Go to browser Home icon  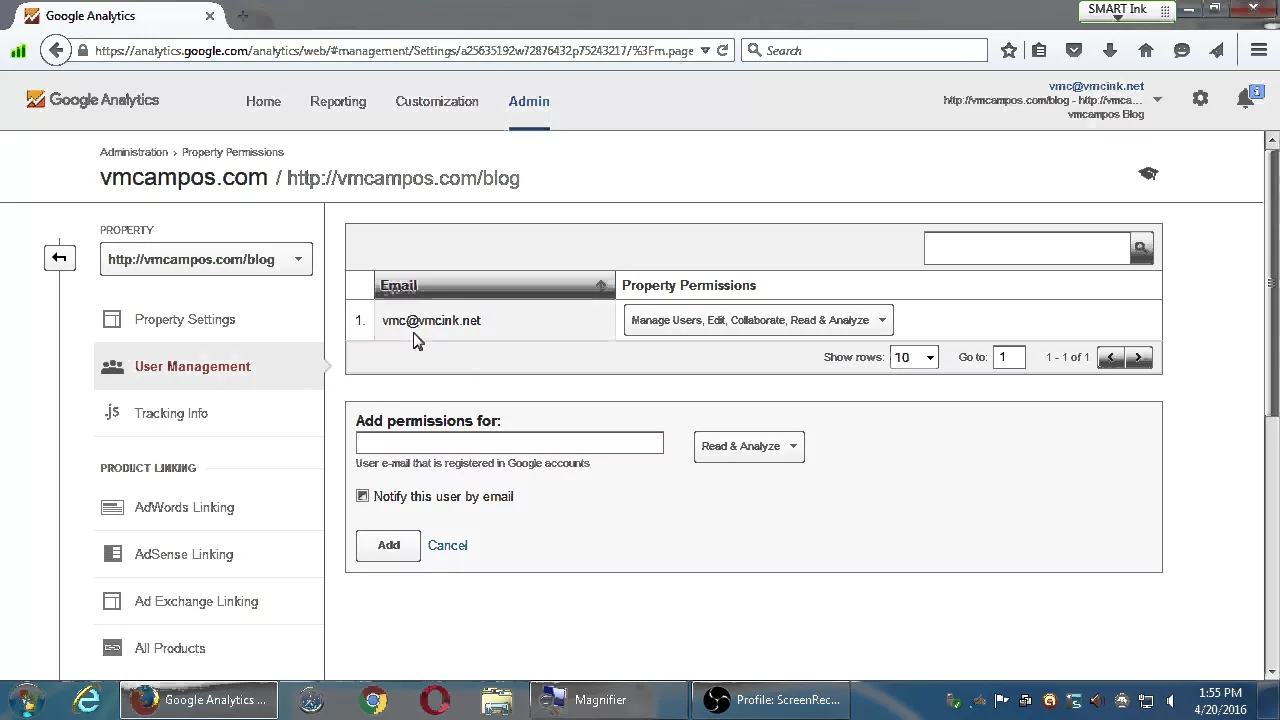pos(1146,50)
